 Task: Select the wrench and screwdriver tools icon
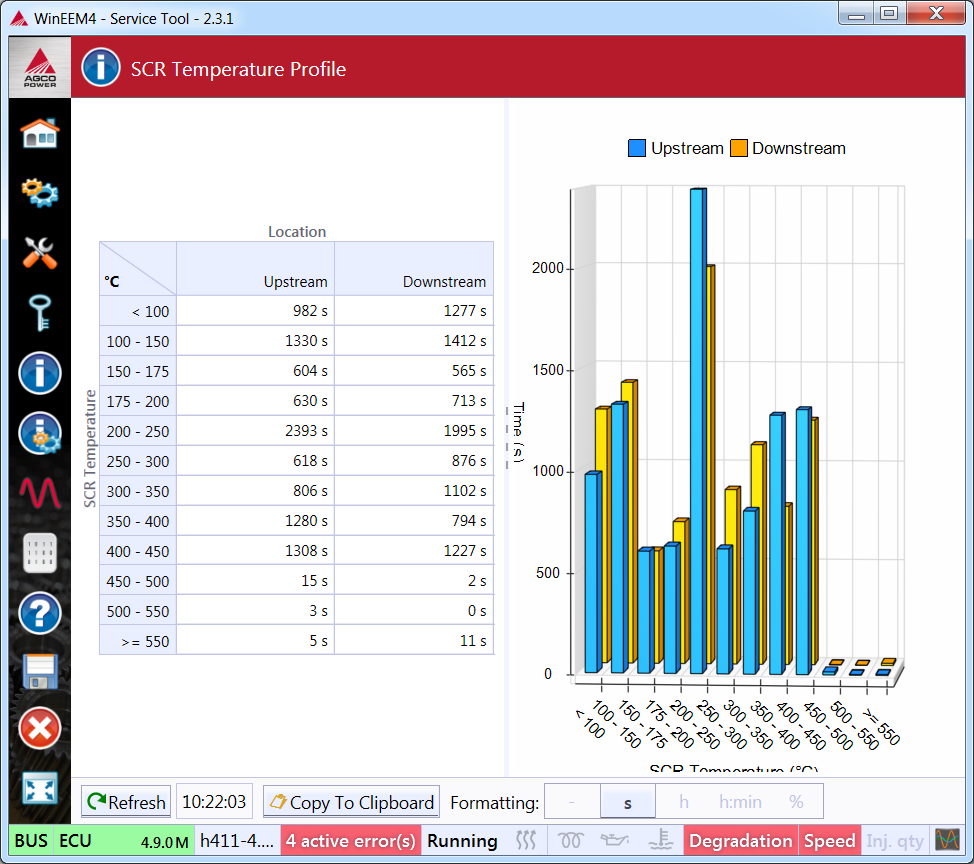tap(40, 253)
